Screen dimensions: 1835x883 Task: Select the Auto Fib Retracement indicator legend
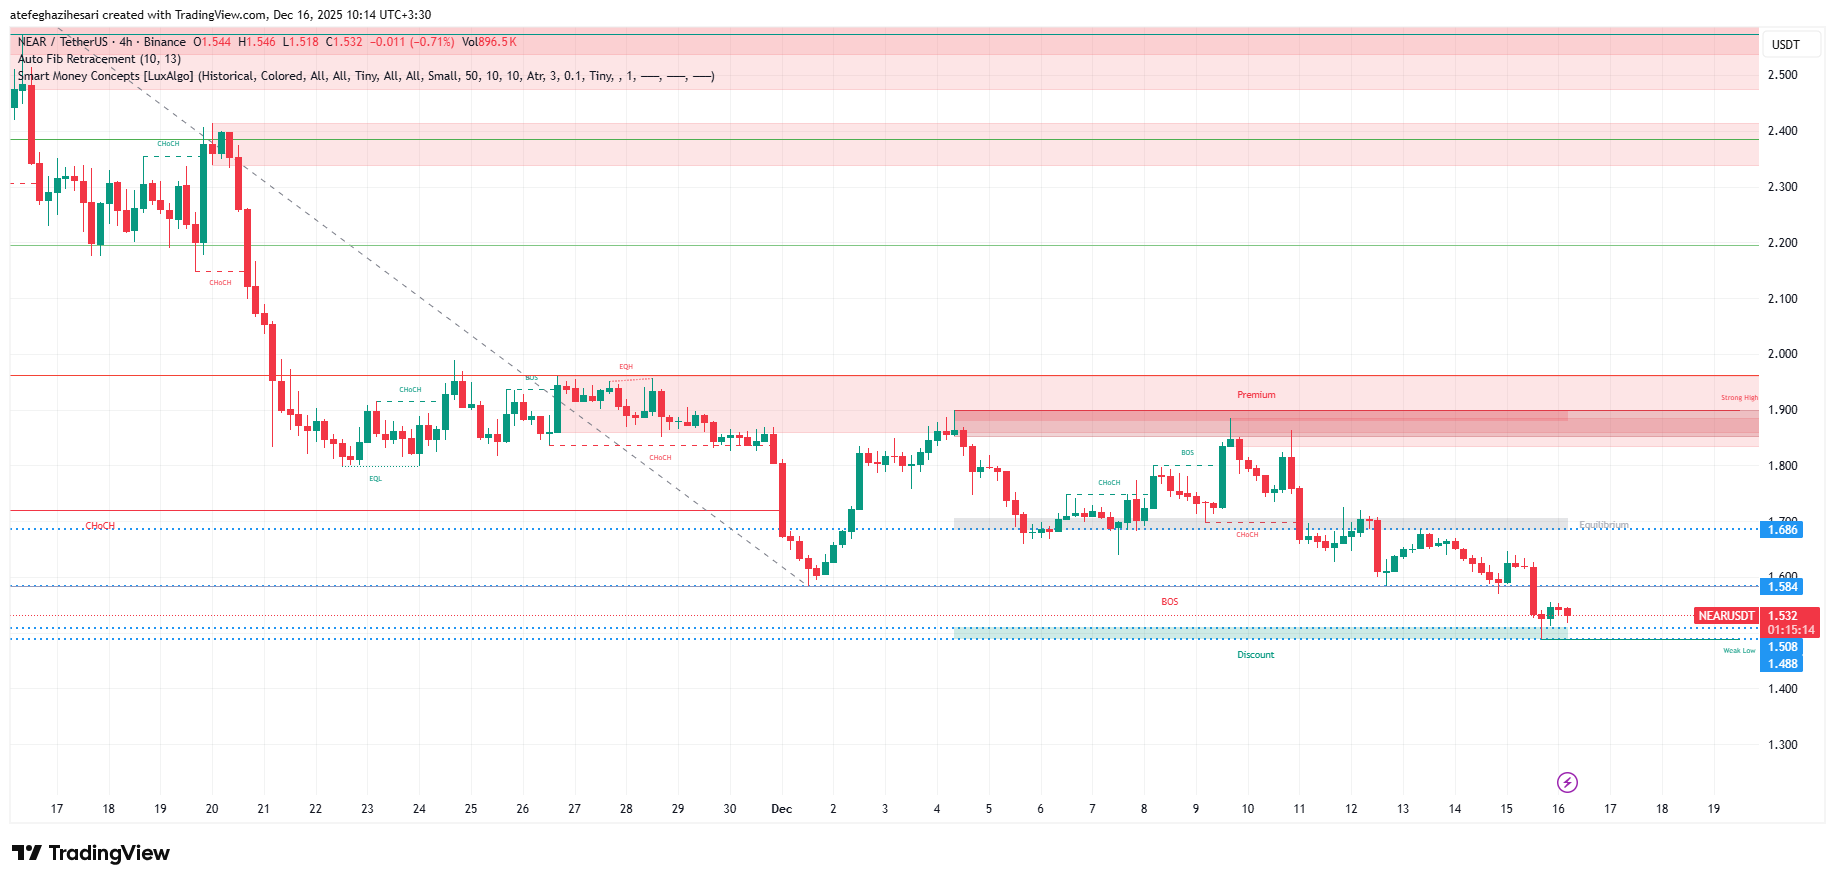[x=100, y=59]
